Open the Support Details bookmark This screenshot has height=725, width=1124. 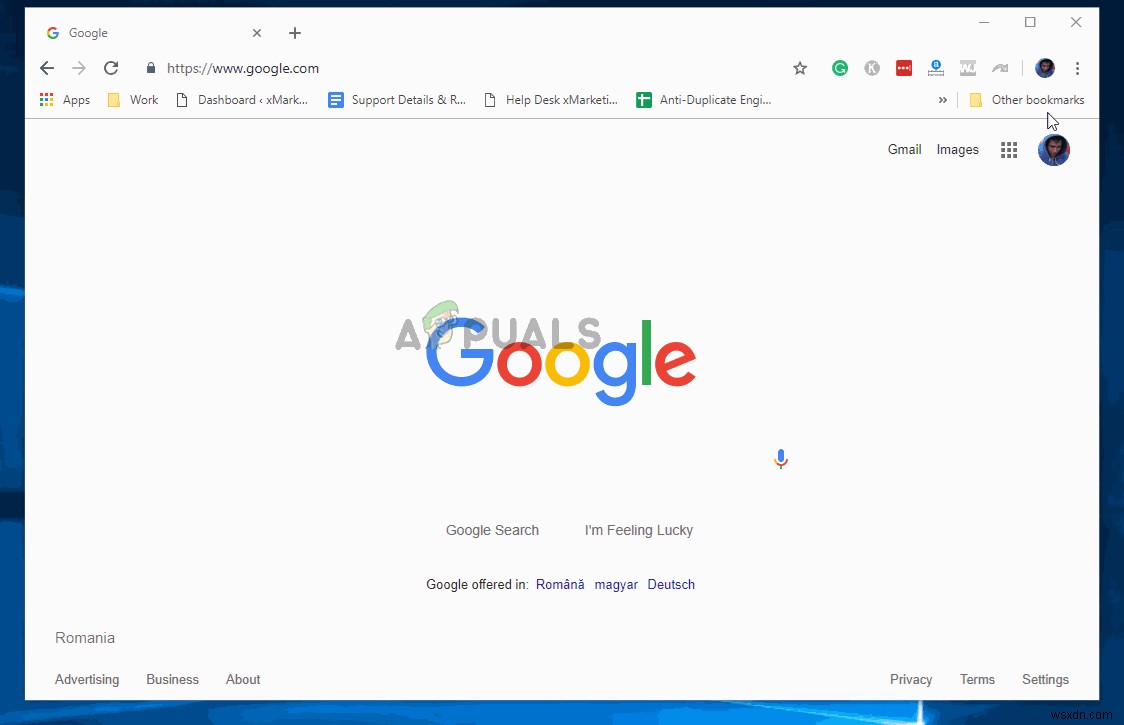(397, 100)
